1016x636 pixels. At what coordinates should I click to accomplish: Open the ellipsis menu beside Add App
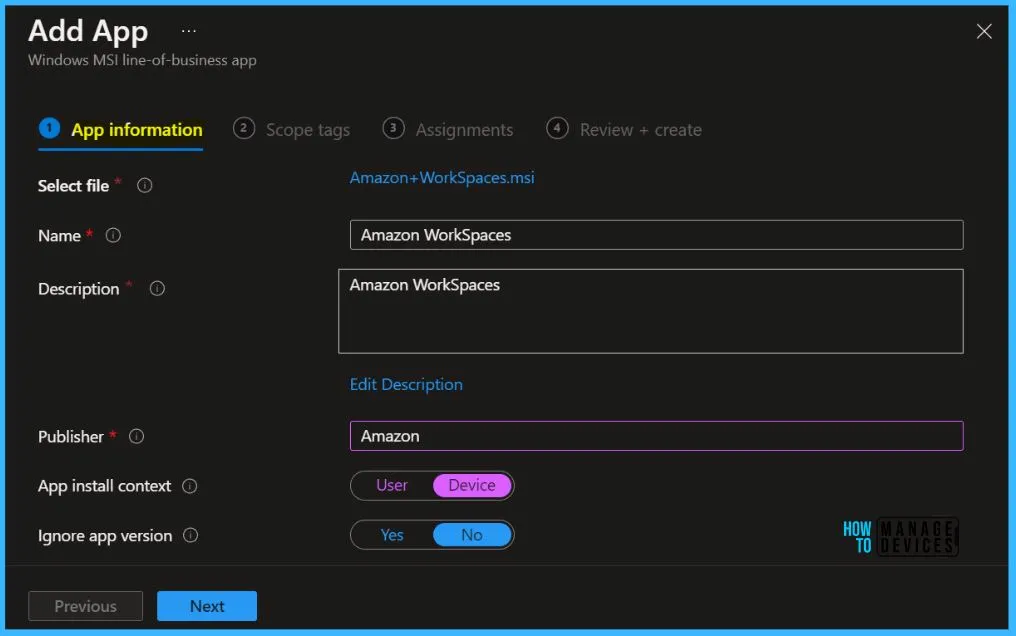(189, 30)
